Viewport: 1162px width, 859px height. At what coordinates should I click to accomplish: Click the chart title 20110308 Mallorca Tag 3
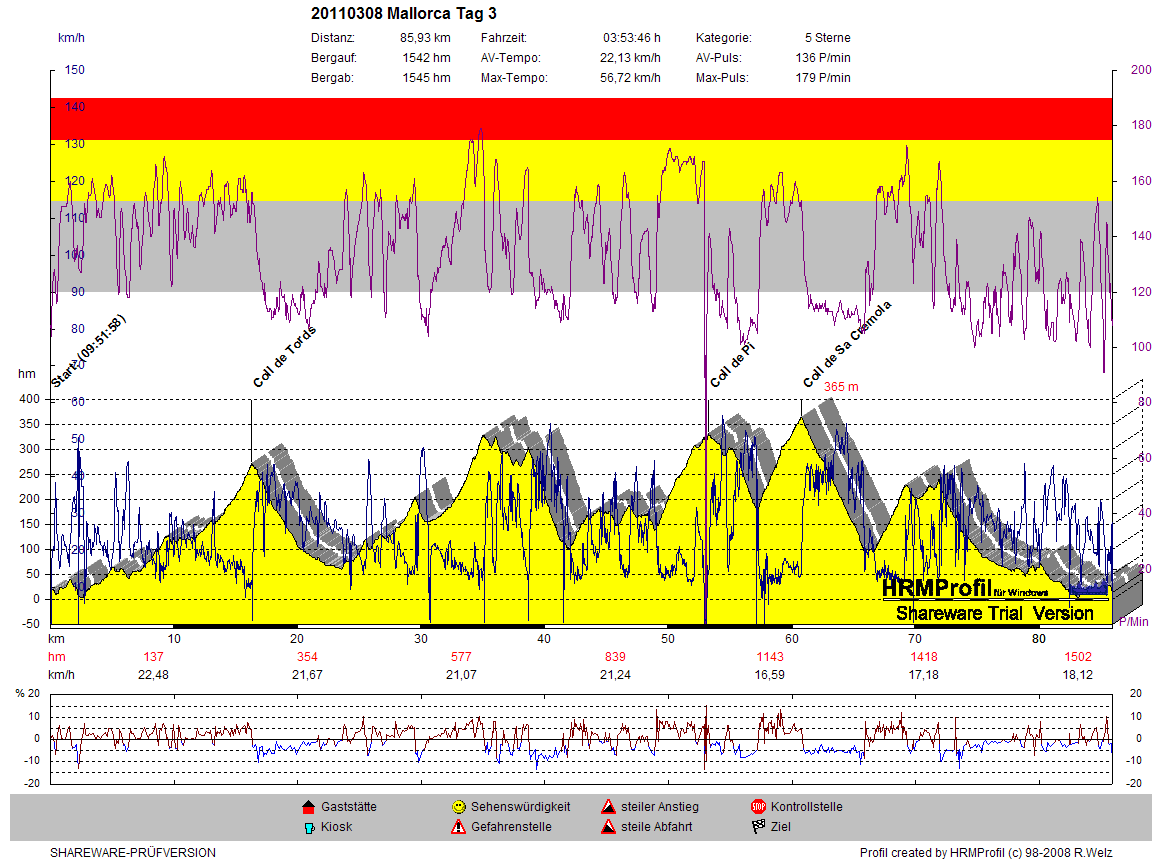[x=404, y=13]
